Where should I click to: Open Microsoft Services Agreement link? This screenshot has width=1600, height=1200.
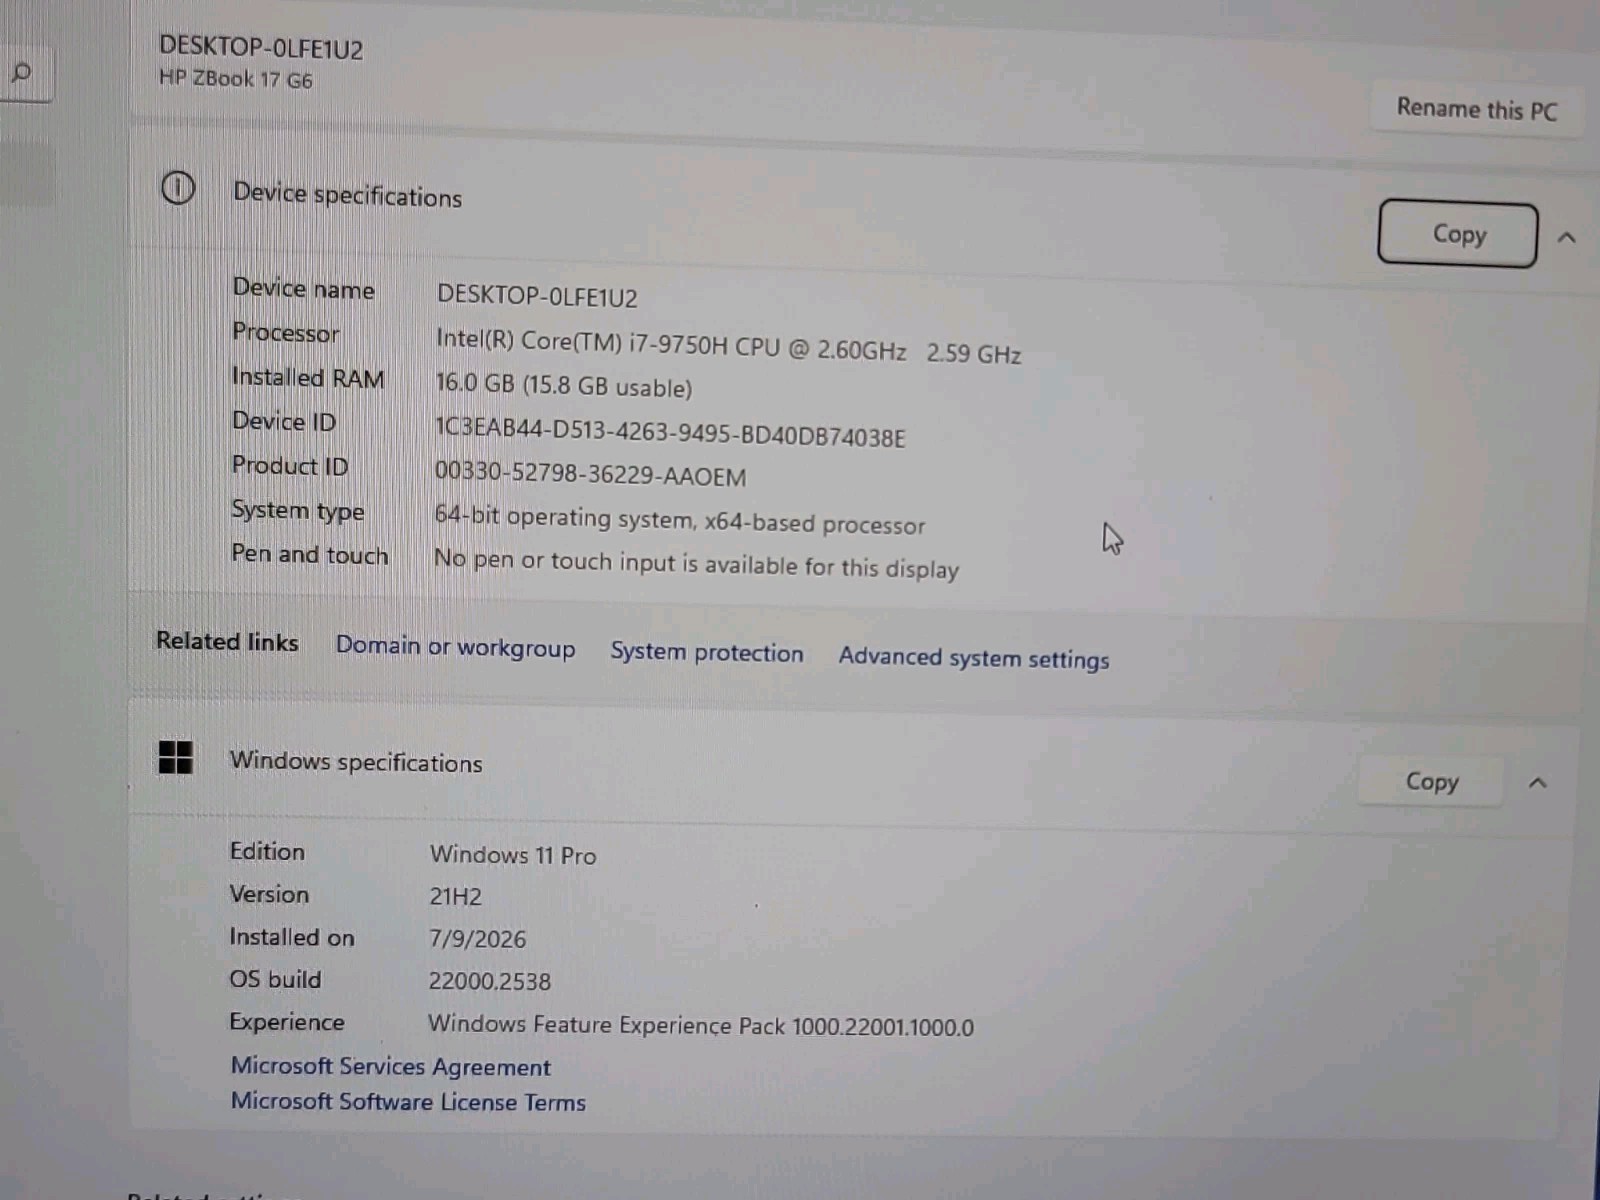pos(391,1066)
